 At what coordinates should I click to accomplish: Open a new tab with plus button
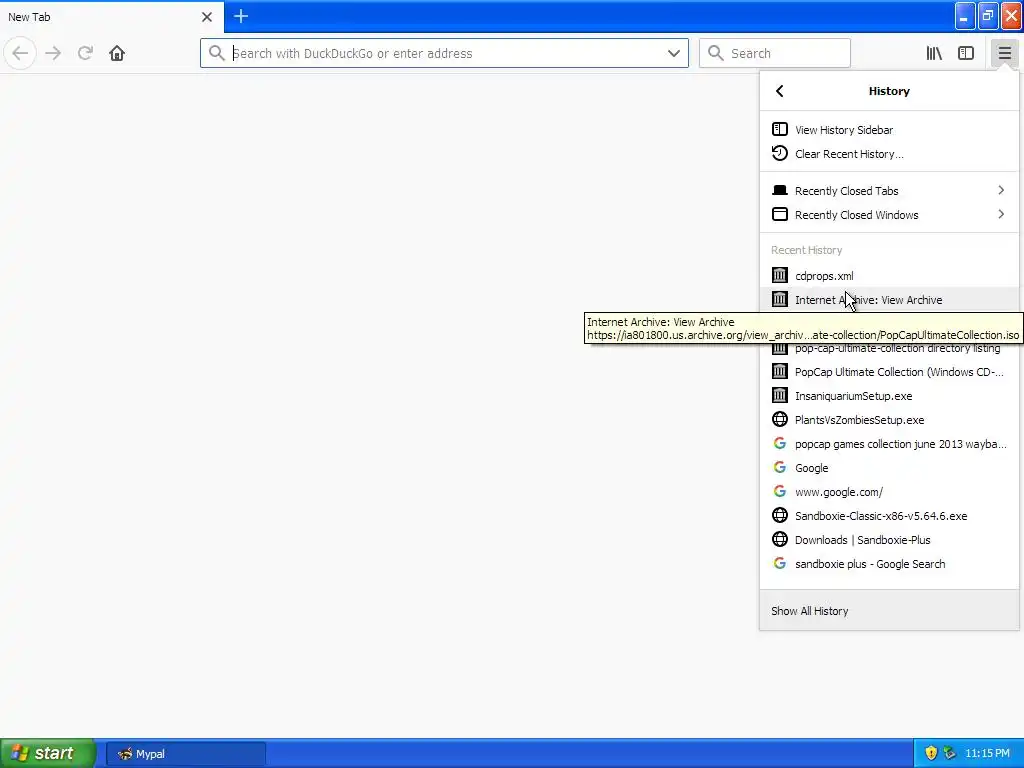[x=241, y=16]
